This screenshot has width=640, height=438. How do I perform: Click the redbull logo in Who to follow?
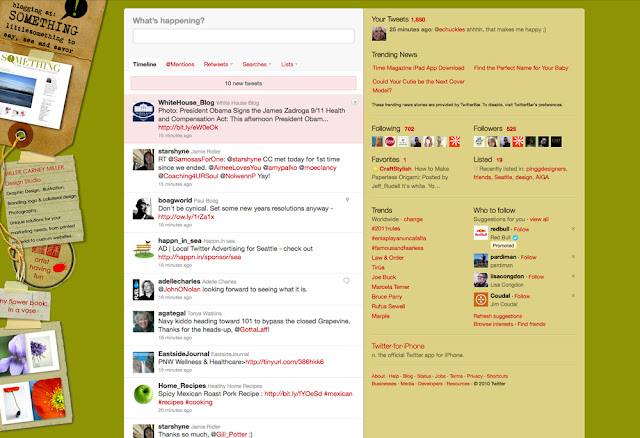481,233
